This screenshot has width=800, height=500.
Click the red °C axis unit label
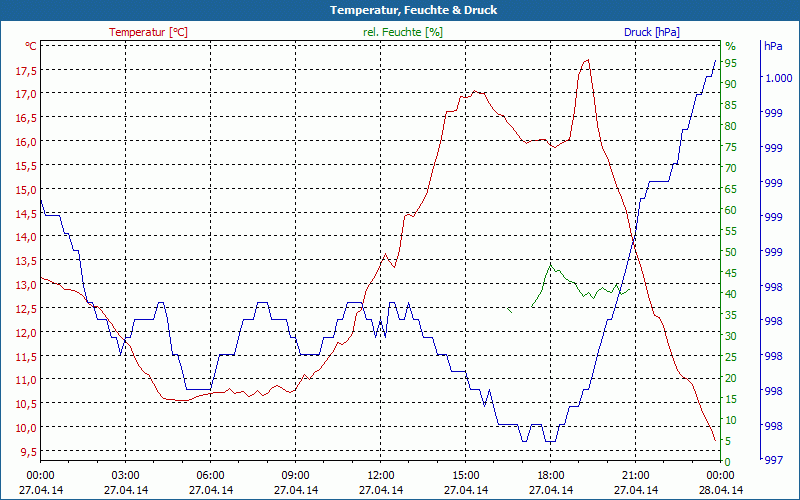pyautogui.click(x=31, y=46)
